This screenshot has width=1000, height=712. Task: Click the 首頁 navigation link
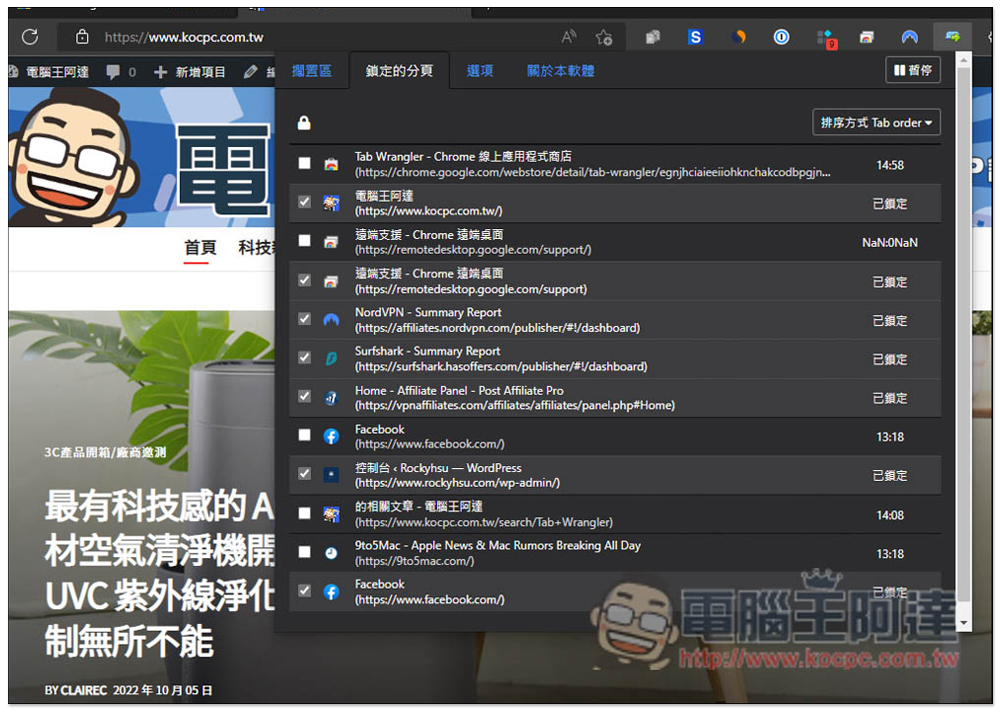(x=200, y=248)
